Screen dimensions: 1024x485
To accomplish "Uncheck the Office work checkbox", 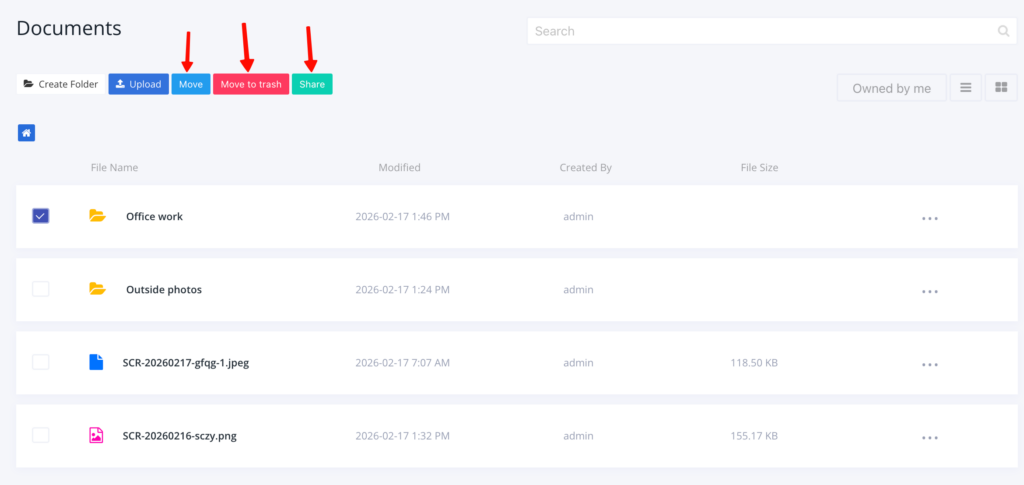I will coord(41,216).
